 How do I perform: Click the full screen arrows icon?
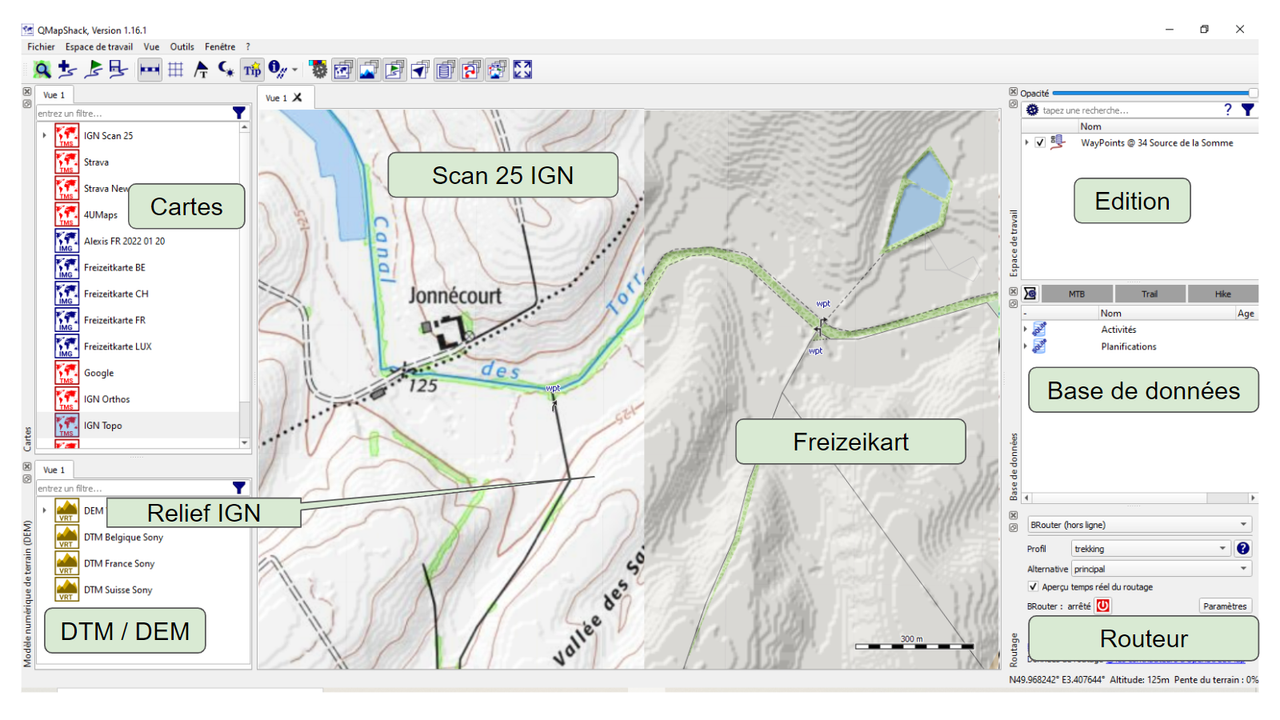[x=522, y=70]
